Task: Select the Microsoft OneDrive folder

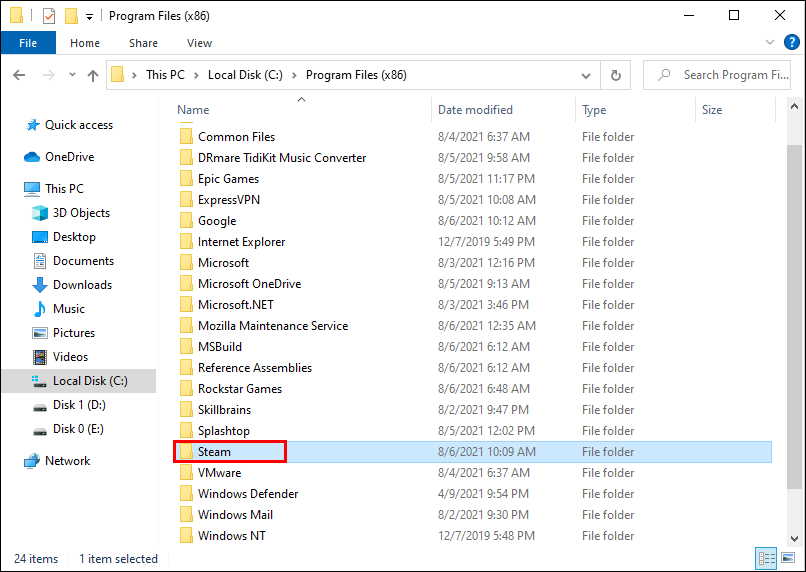Action: 472,284
